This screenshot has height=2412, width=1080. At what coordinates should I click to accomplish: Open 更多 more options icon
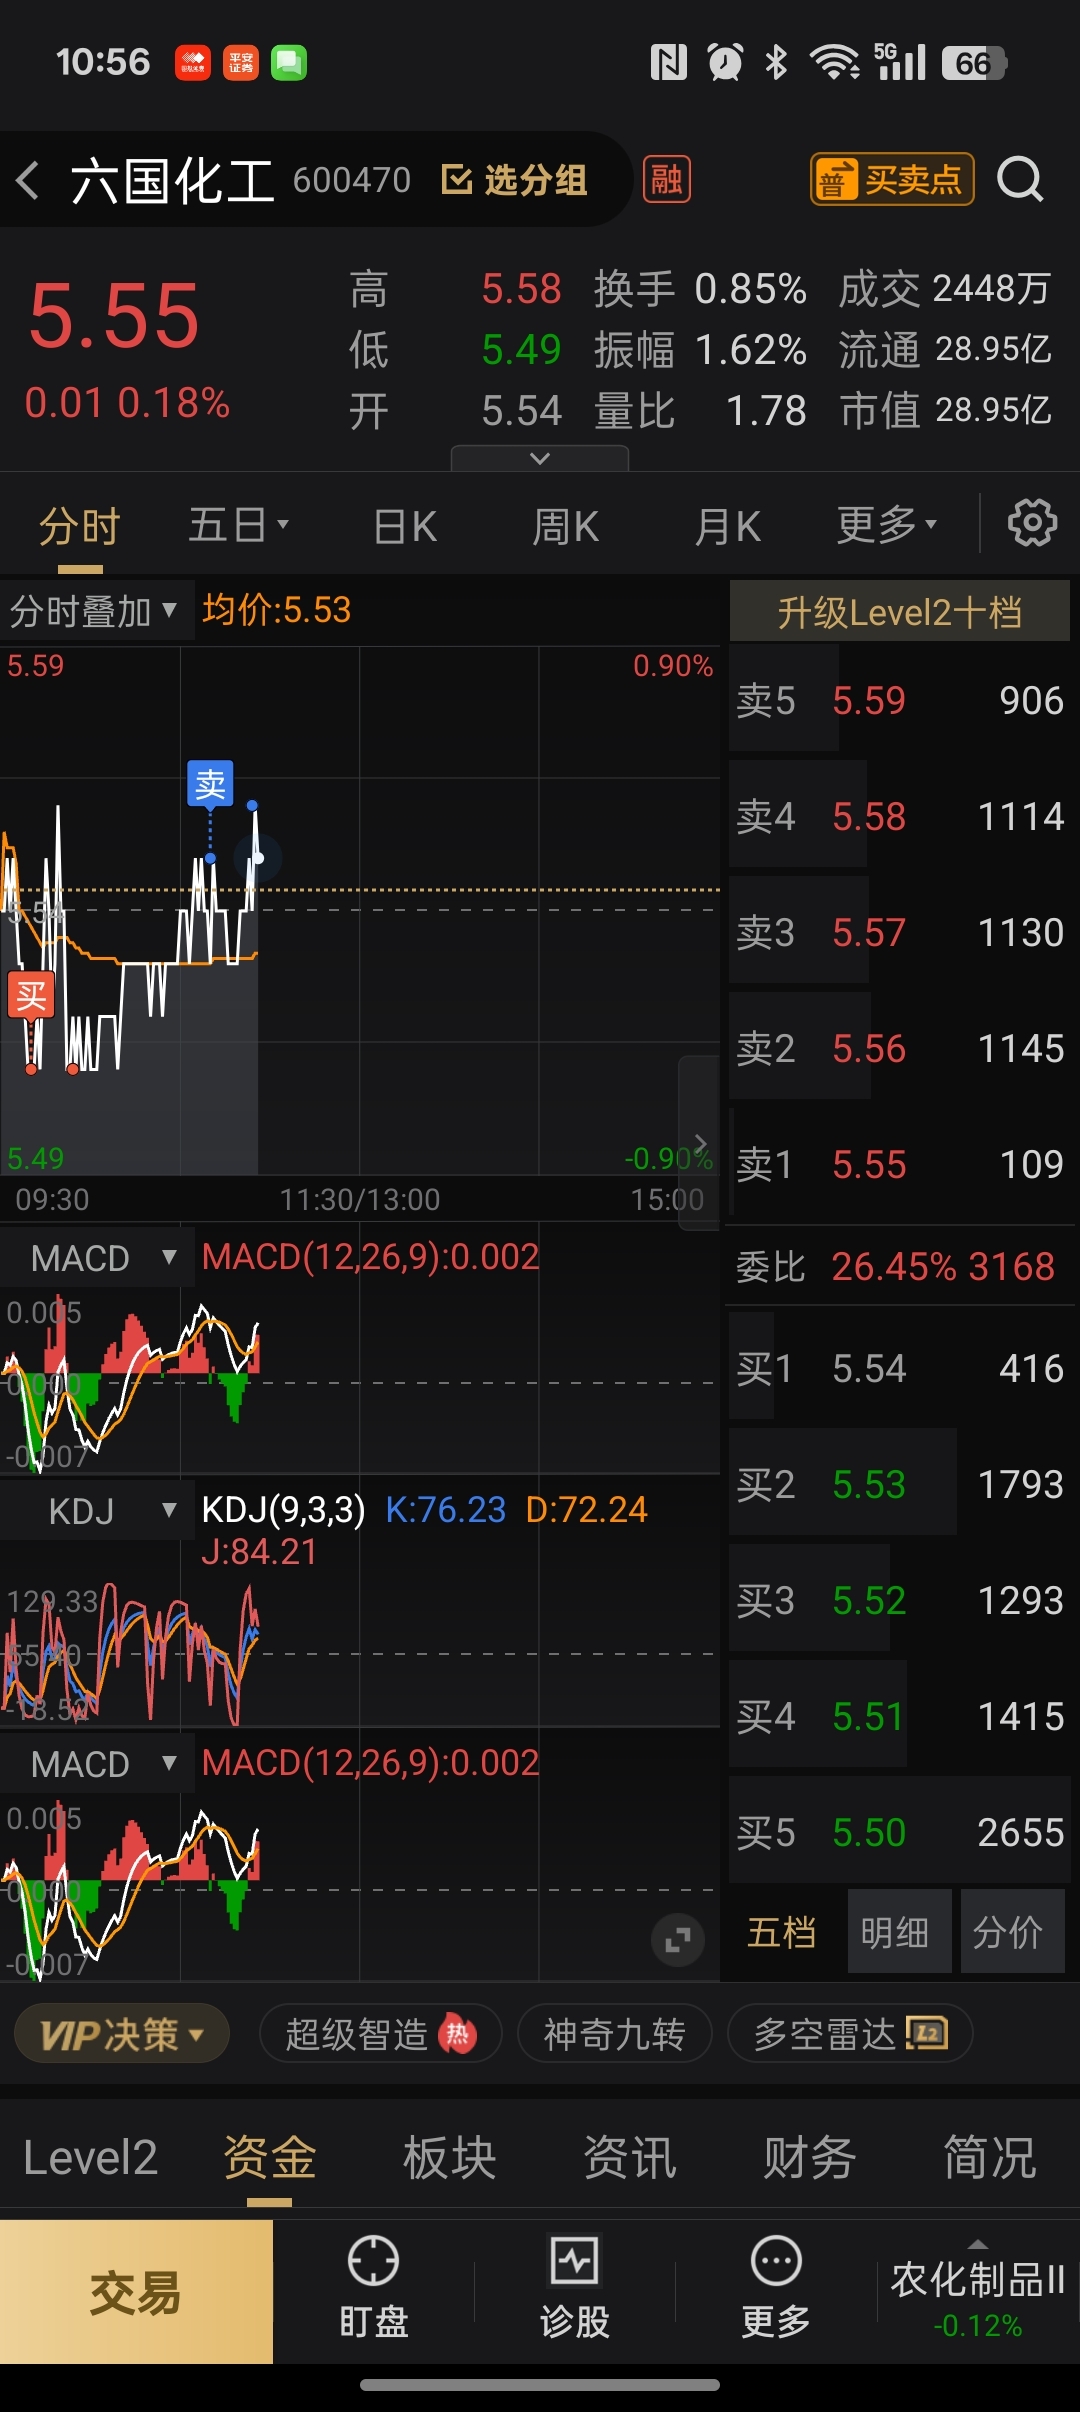776,2288
